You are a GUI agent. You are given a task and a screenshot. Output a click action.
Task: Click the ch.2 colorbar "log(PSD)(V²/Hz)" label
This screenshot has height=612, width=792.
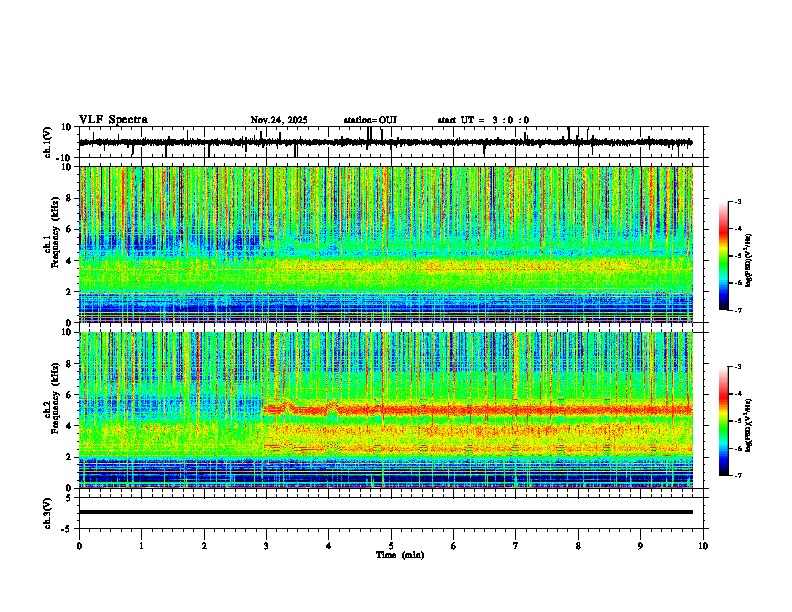(x=748, y=425)
